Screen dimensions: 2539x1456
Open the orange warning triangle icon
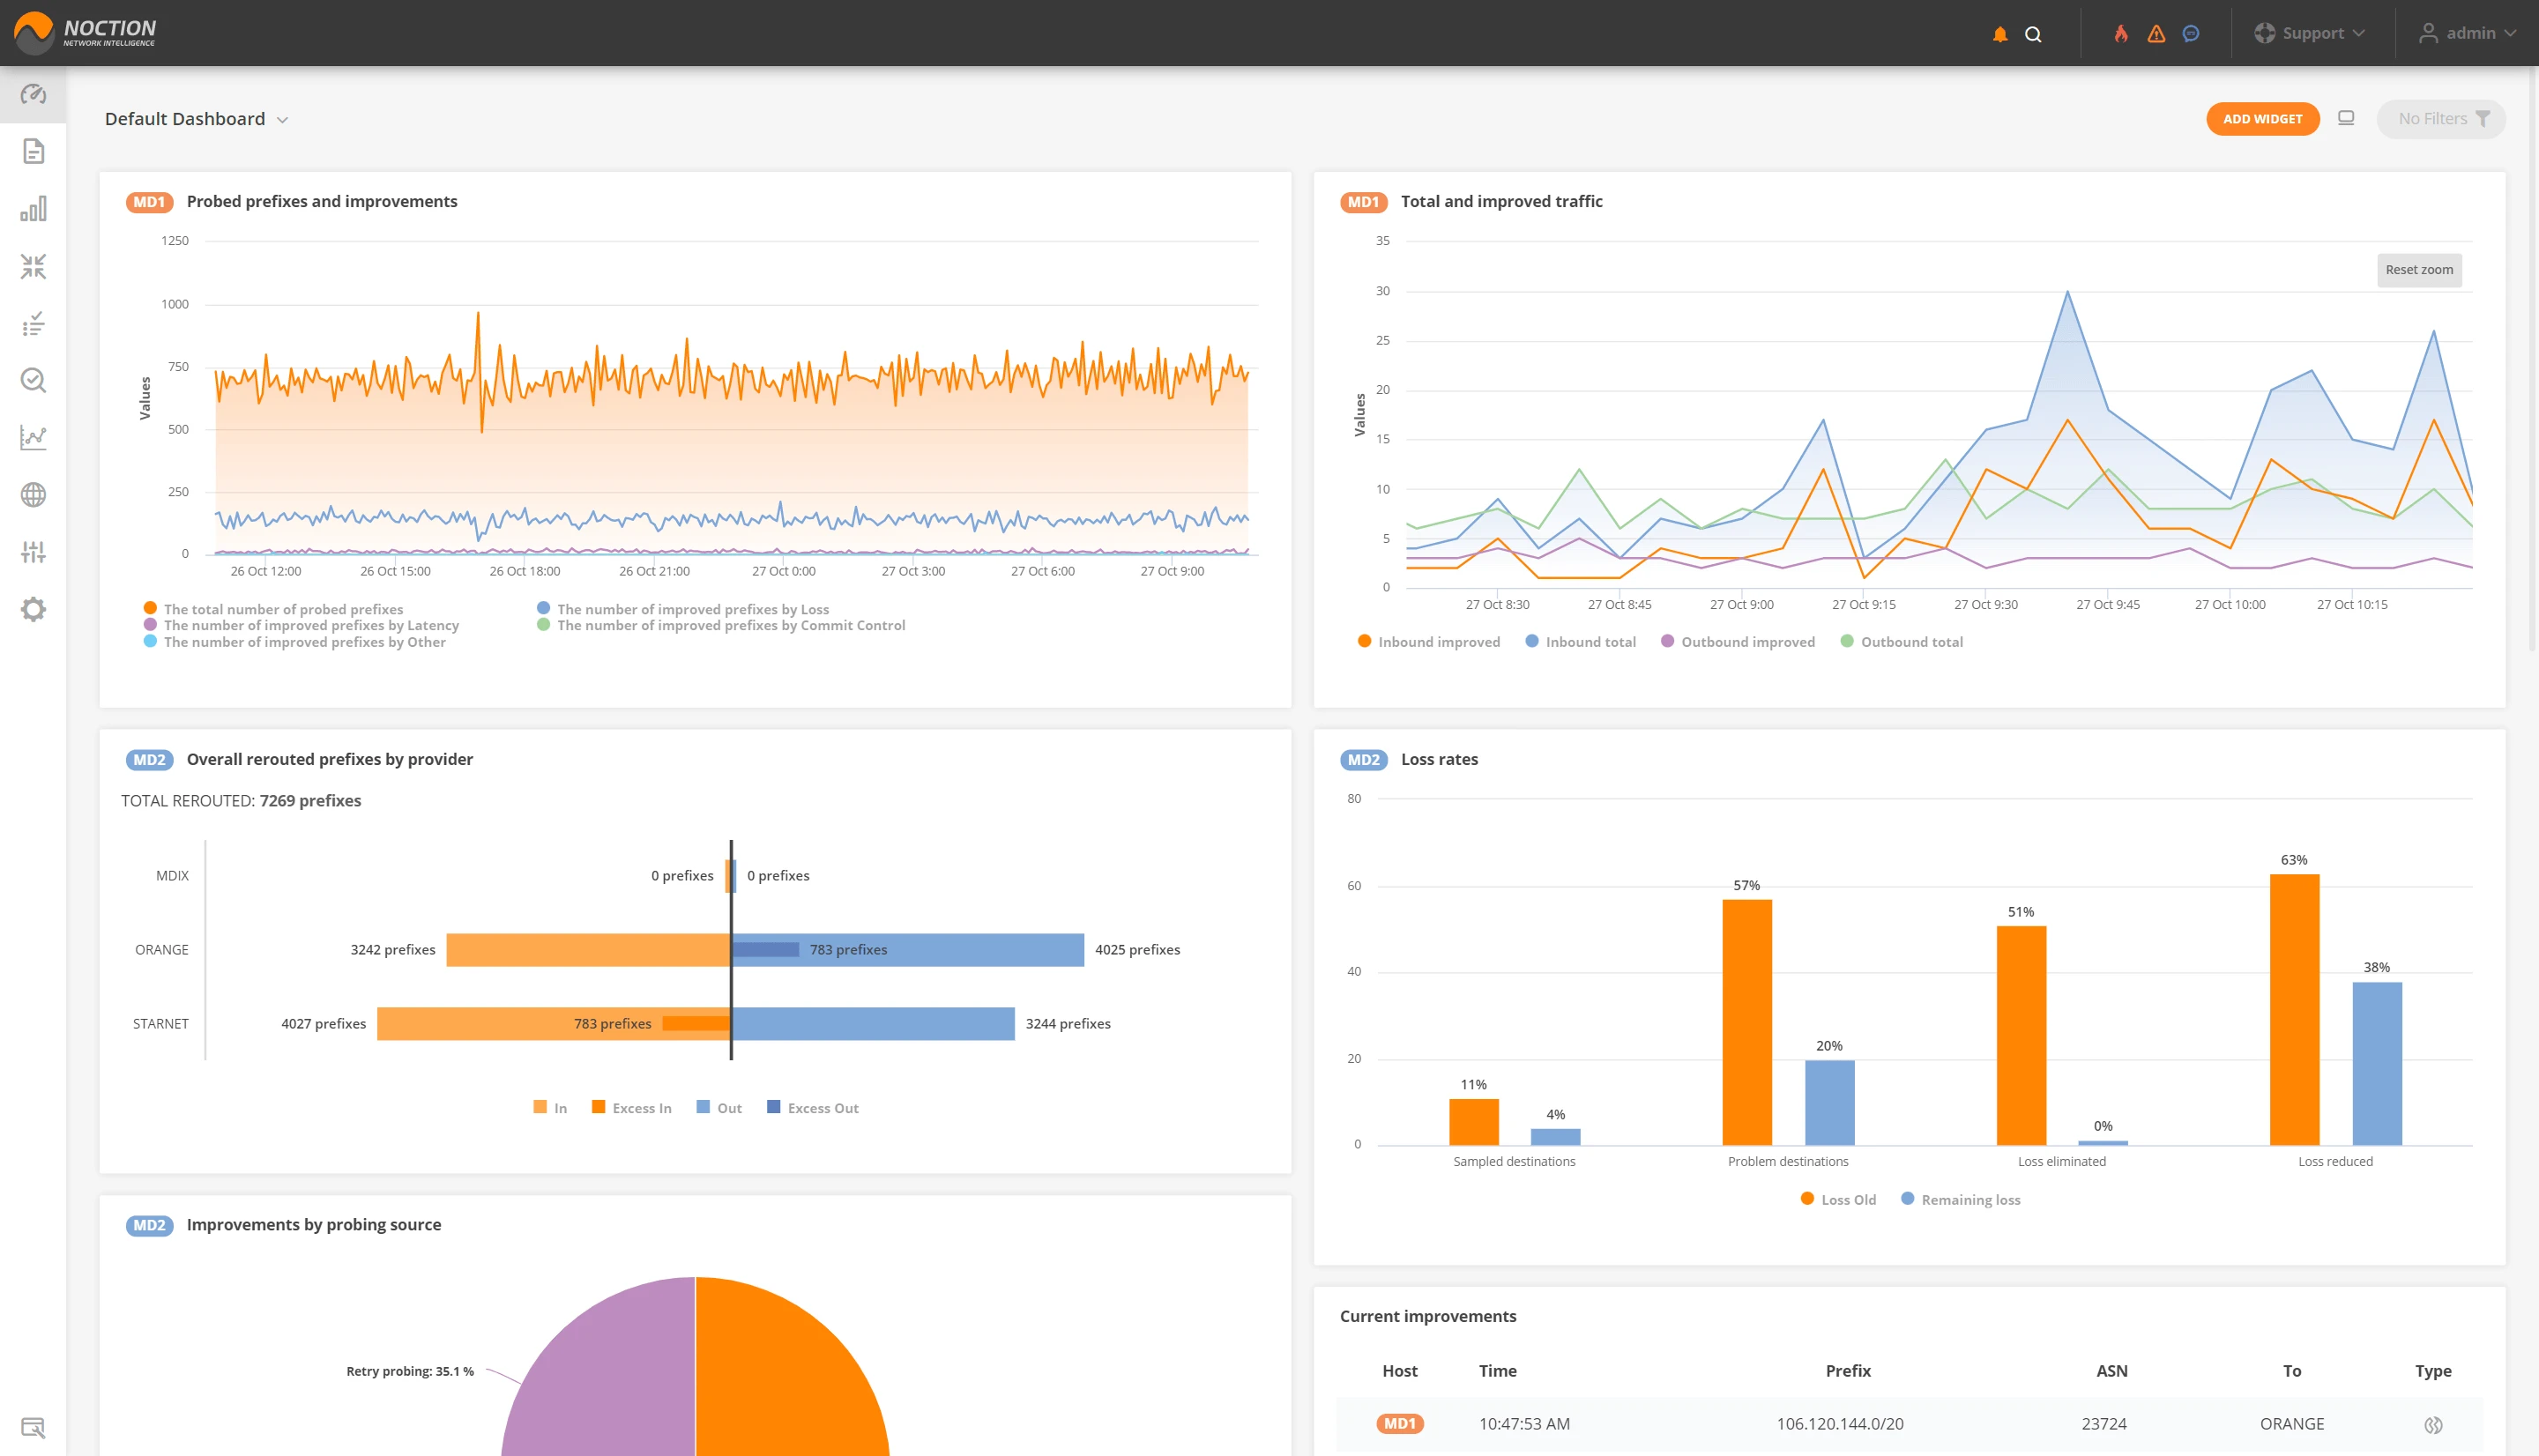pos(2156,33)
